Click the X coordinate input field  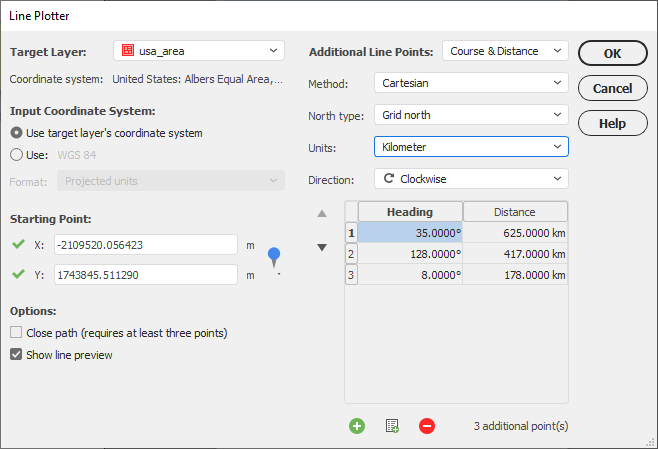tap(146, 245)
